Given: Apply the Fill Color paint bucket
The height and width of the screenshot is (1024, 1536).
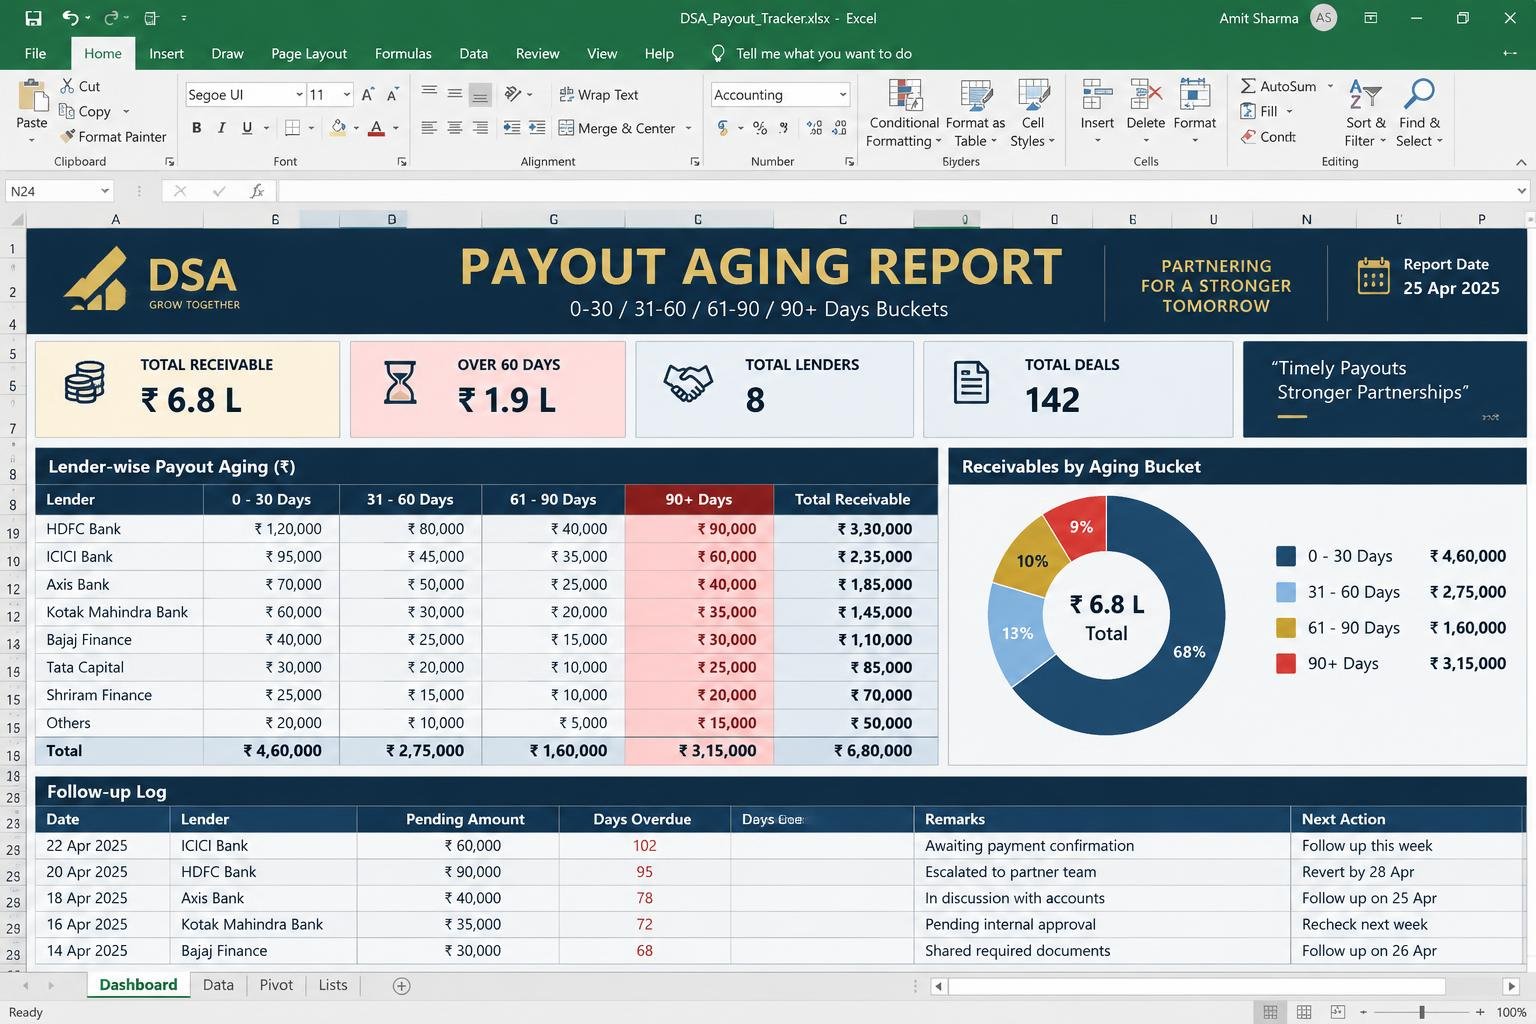Looking at the screenshot, I should click(338, 127).
